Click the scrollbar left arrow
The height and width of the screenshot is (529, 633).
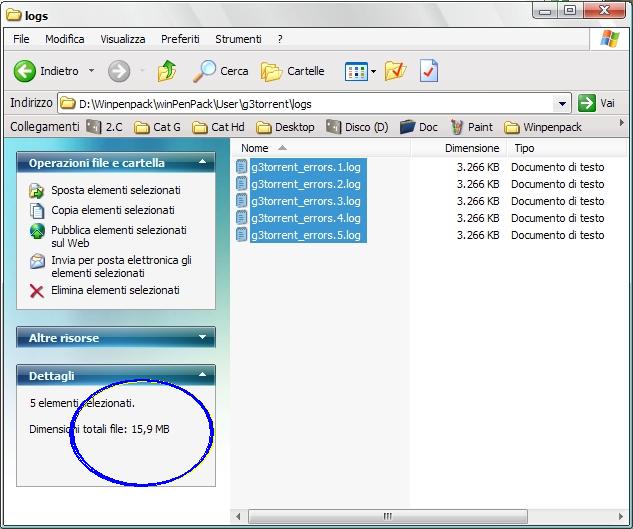point(239,516)
